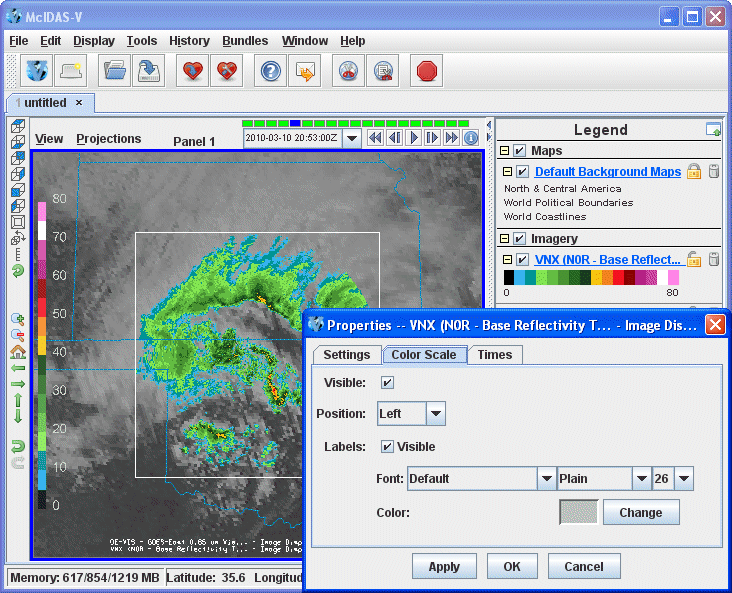Open file folder toolbar icon
Image resolution: width=732 pixels, height=593 pixels.
coord(114,71)
